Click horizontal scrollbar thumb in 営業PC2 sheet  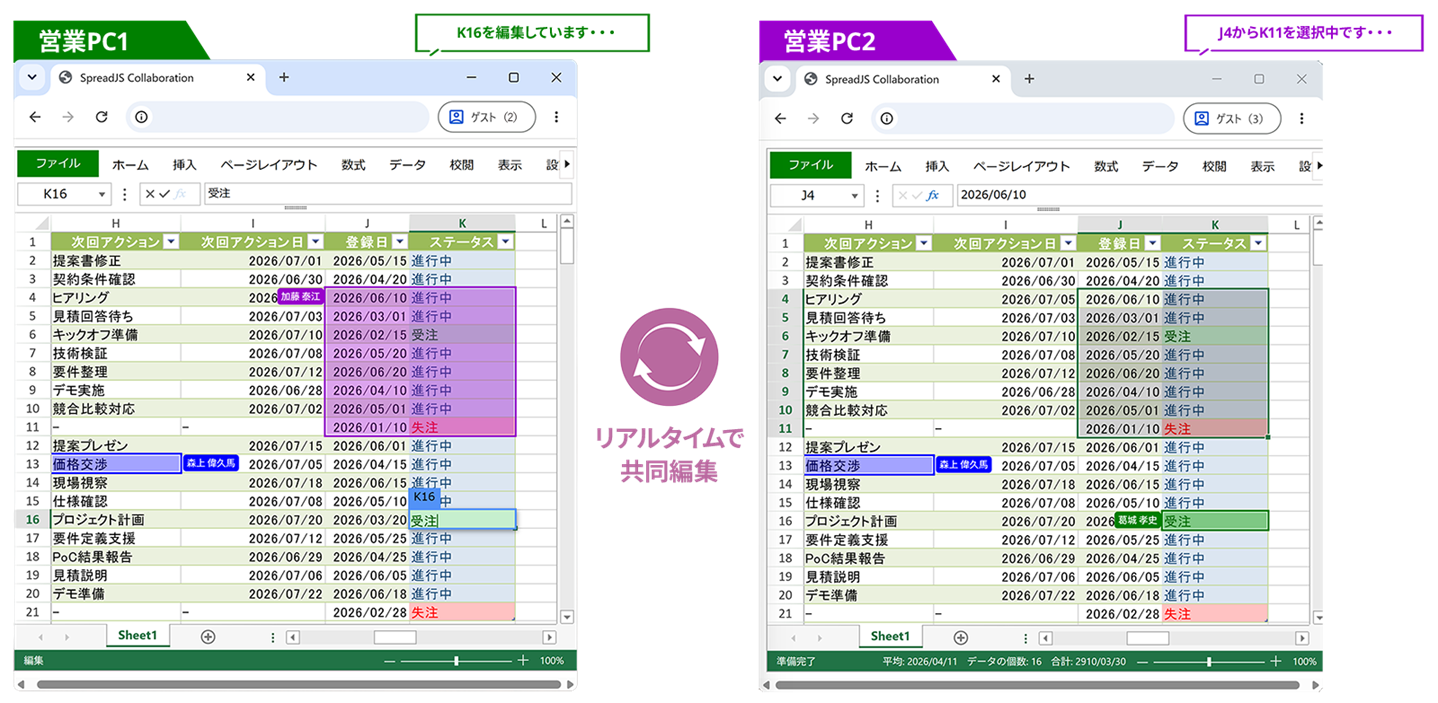tap(1147, 637)
